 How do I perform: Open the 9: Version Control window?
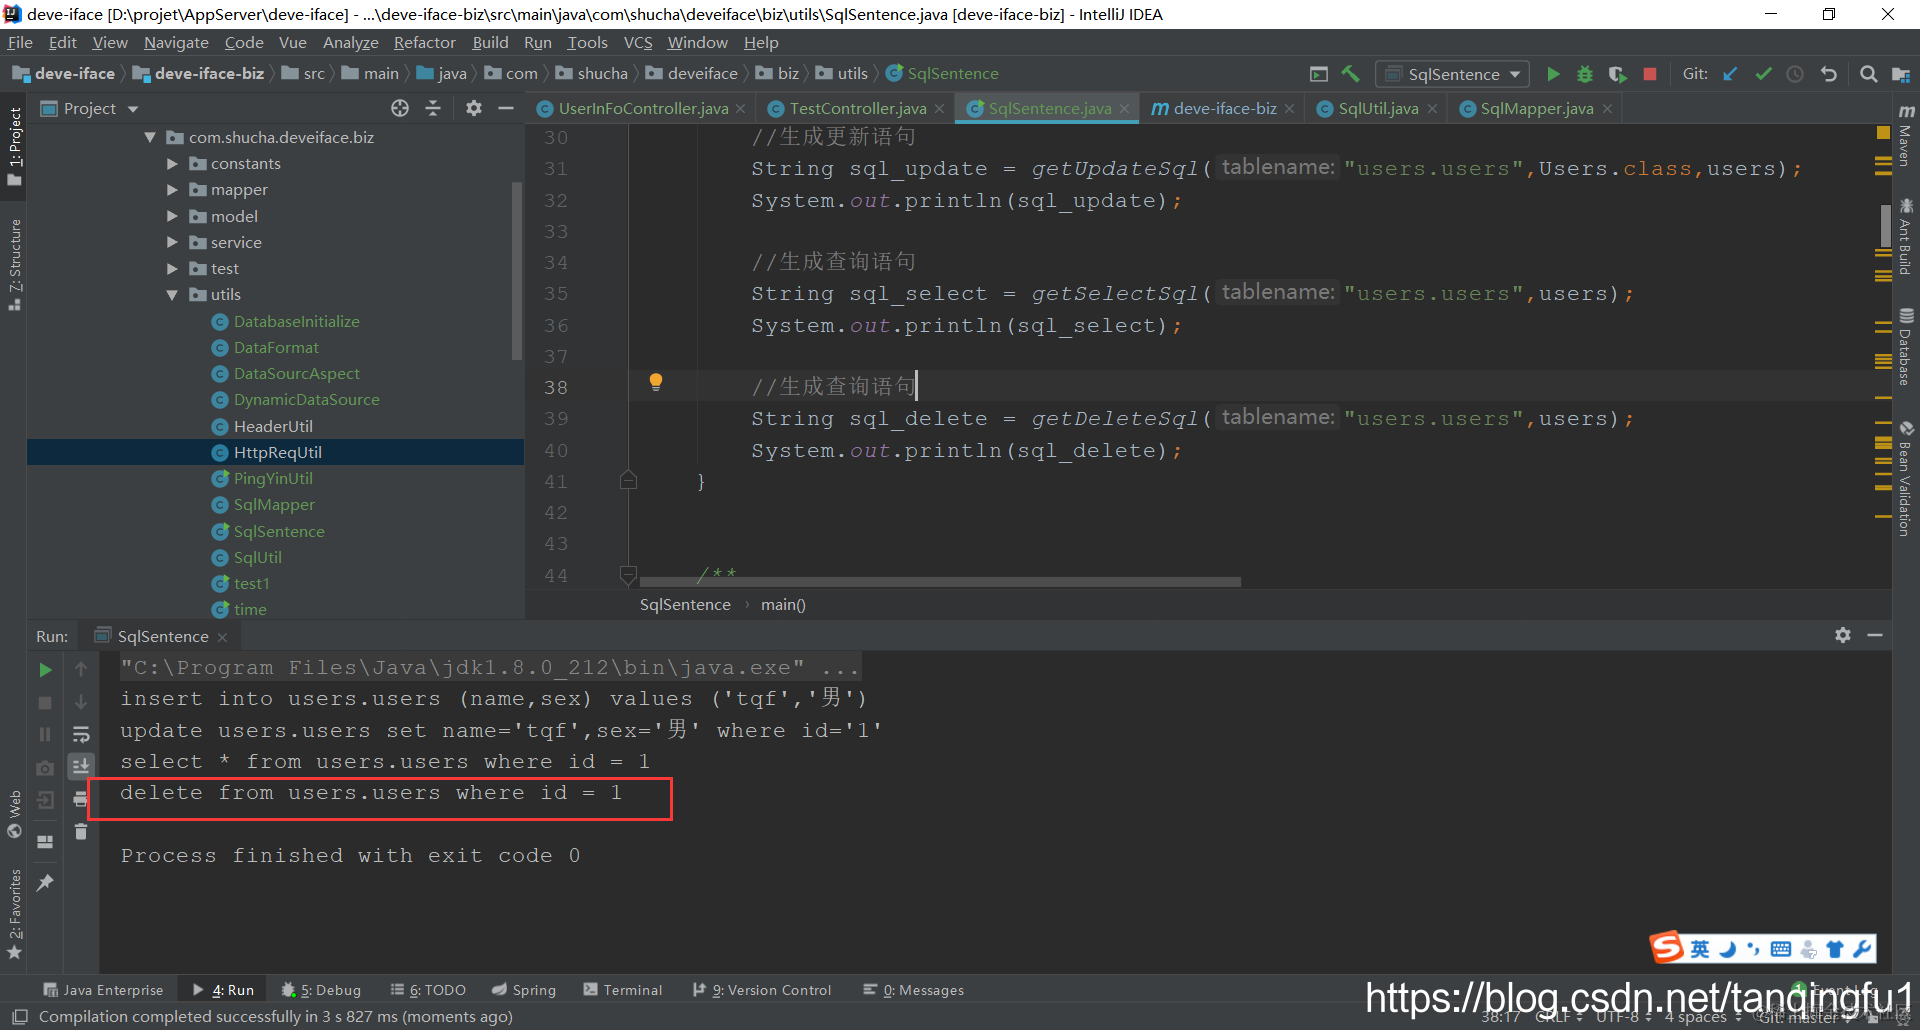pyautogui.click(x=762, y=990)
